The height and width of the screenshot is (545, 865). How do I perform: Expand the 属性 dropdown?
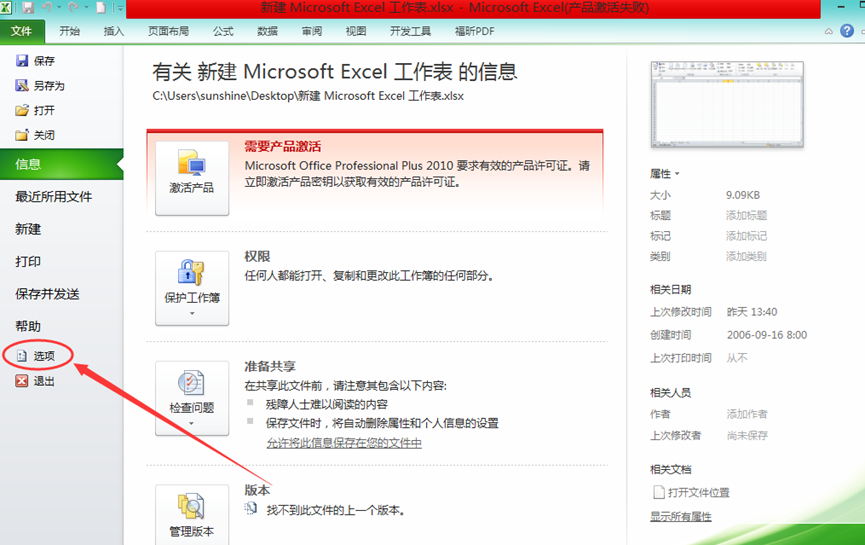coord(665,174)
